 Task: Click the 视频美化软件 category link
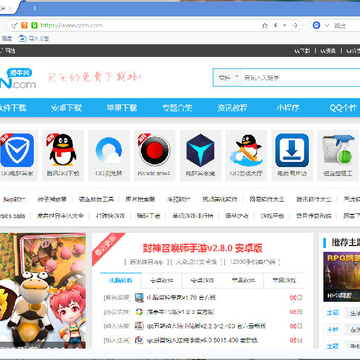(220, 199)
